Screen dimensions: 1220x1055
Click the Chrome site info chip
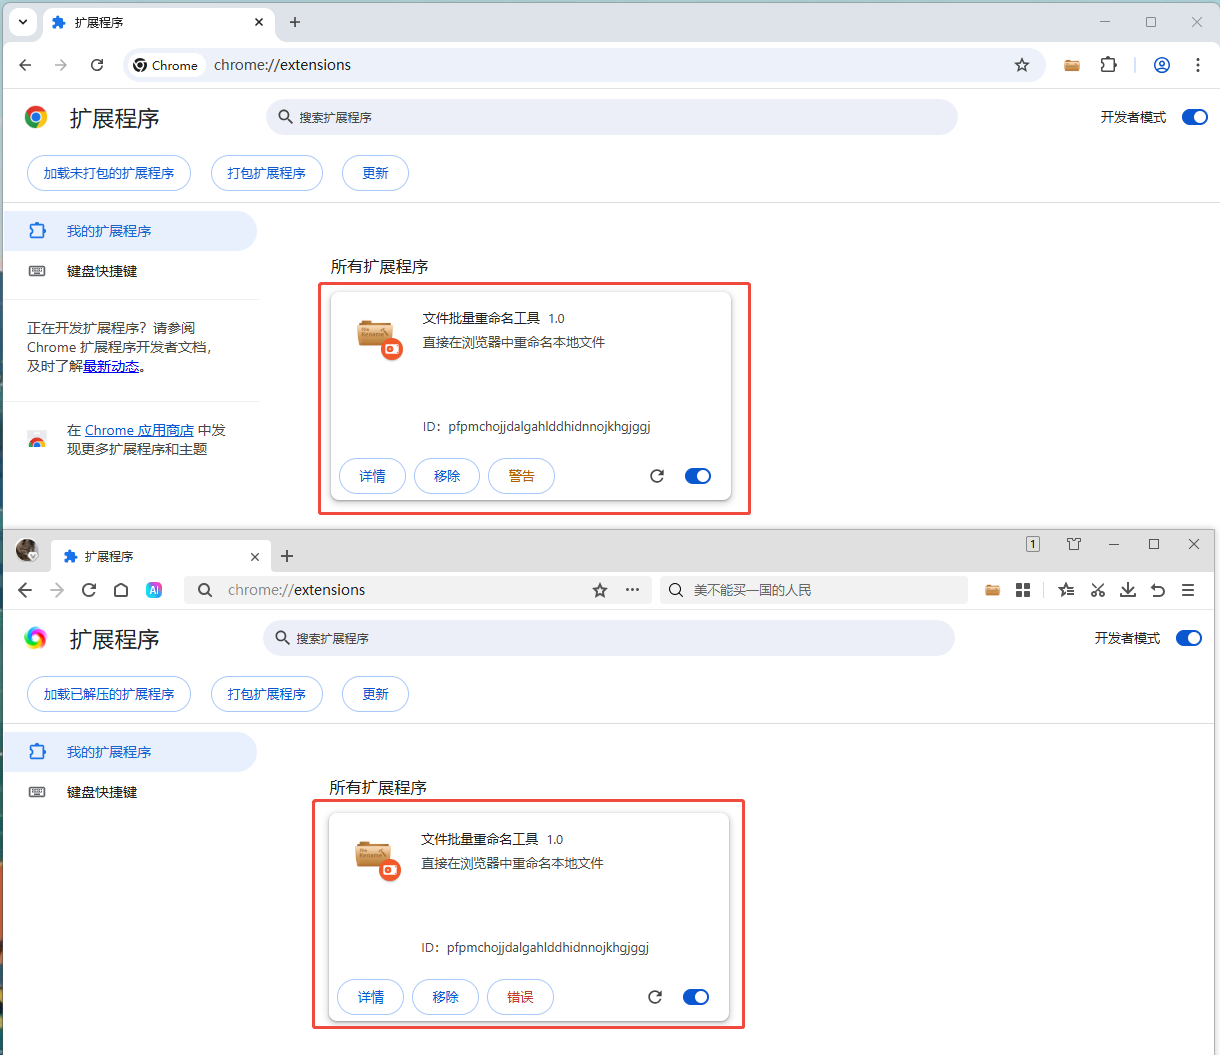point(166,65)
